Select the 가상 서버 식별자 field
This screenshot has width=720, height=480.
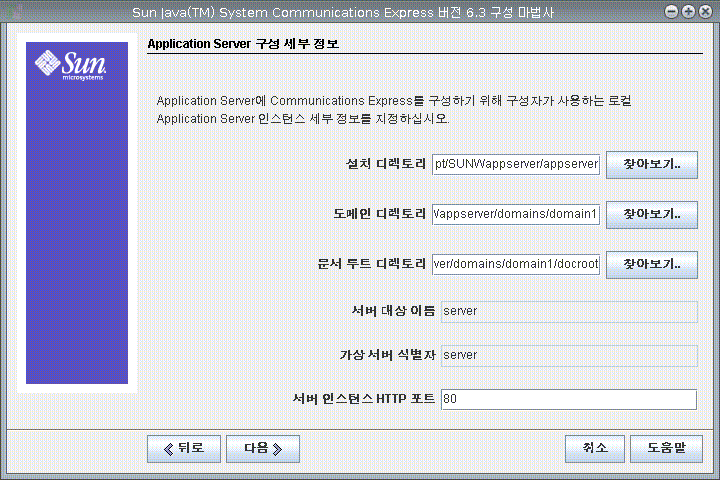569,356
